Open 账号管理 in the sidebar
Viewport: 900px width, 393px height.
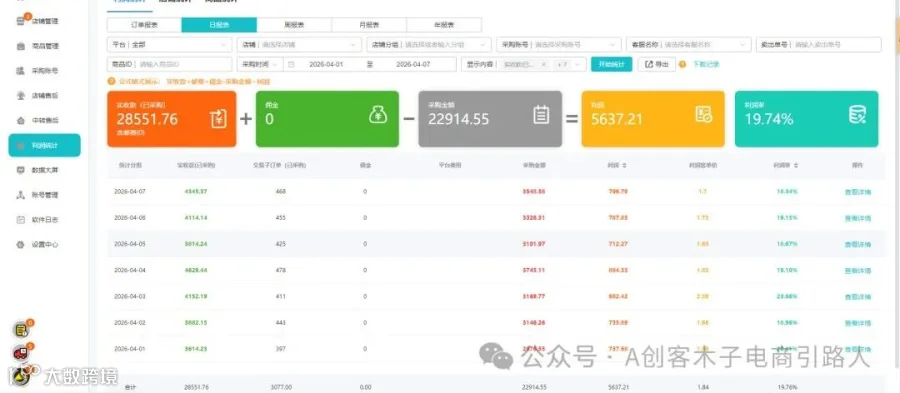click(x=44, y=195)
